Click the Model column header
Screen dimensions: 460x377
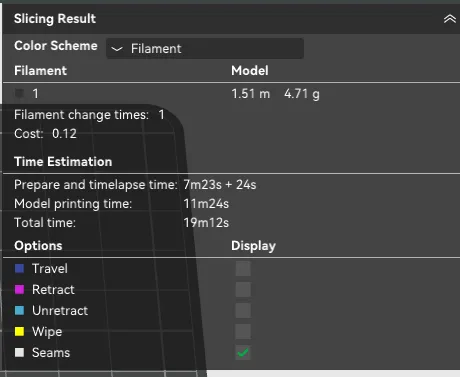coord(250,71)
